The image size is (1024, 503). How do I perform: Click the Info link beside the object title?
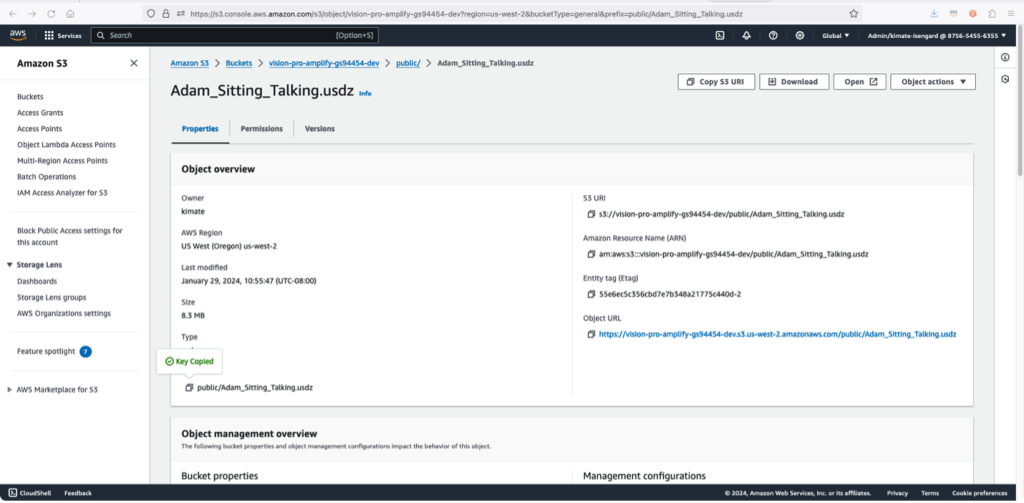coord(365,93)
